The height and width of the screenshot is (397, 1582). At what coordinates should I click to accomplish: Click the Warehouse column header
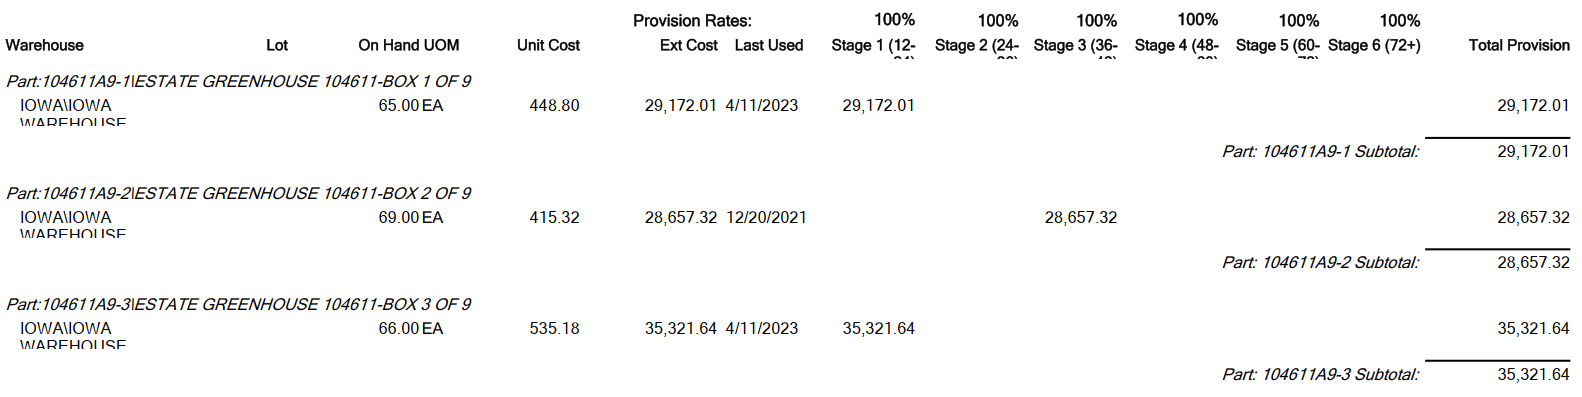(44, 45)
